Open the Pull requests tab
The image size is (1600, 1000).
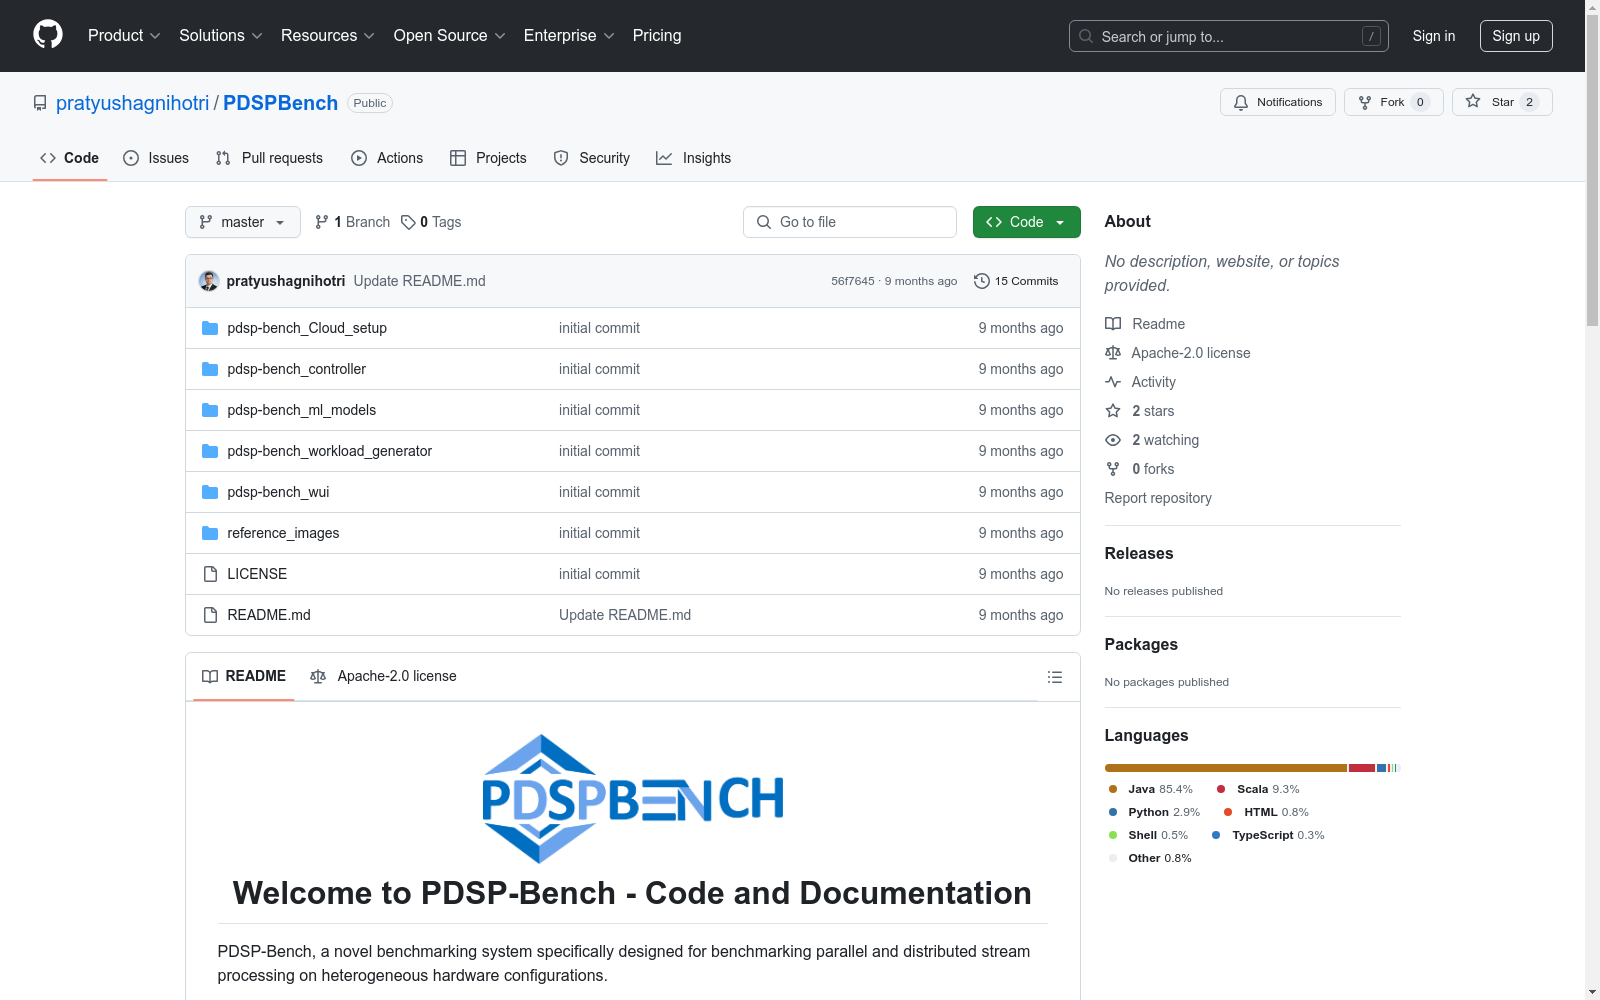point(269,158)
